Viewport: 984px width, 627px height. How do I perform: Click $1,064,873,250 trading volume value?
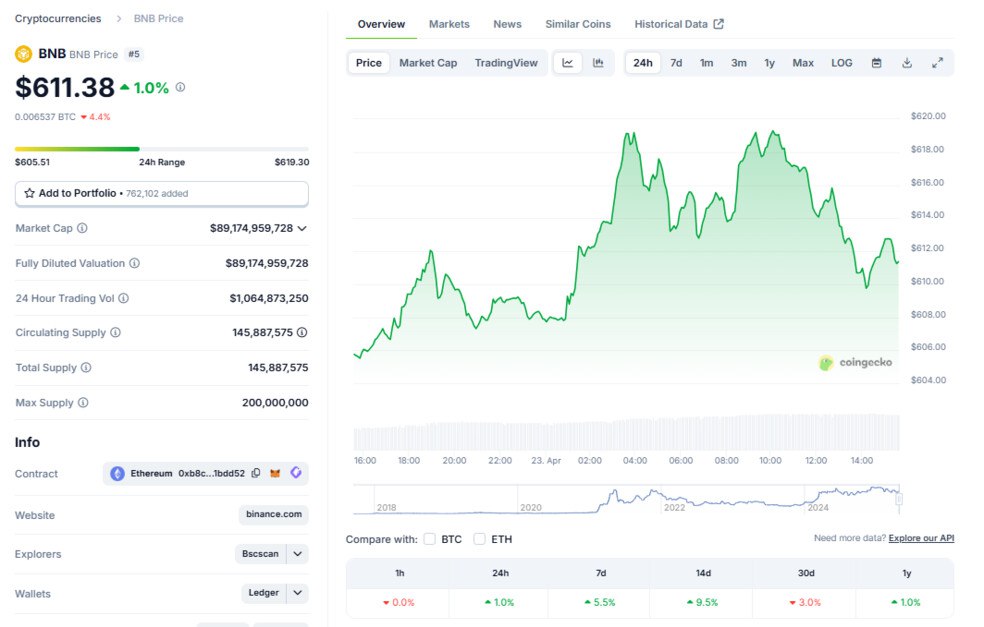coord(269,298)
